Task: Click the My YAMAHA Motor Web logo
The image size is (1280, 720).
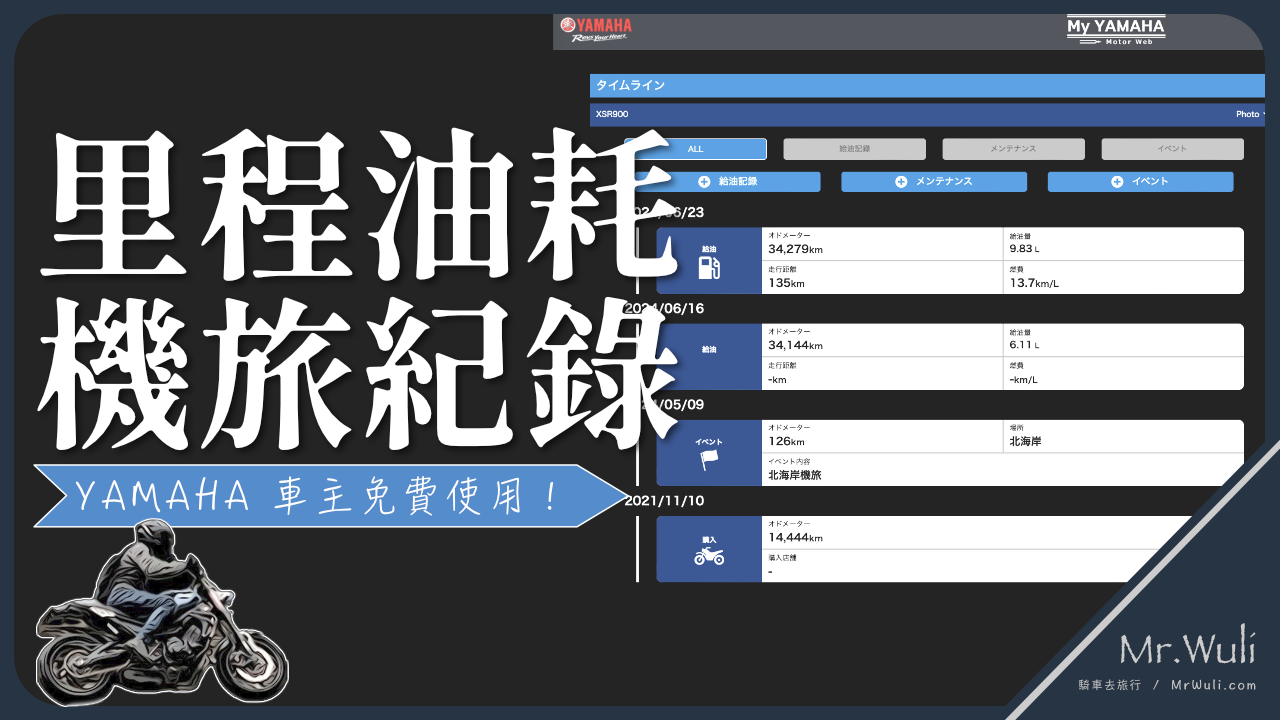Action: [x=1116, y=30]
